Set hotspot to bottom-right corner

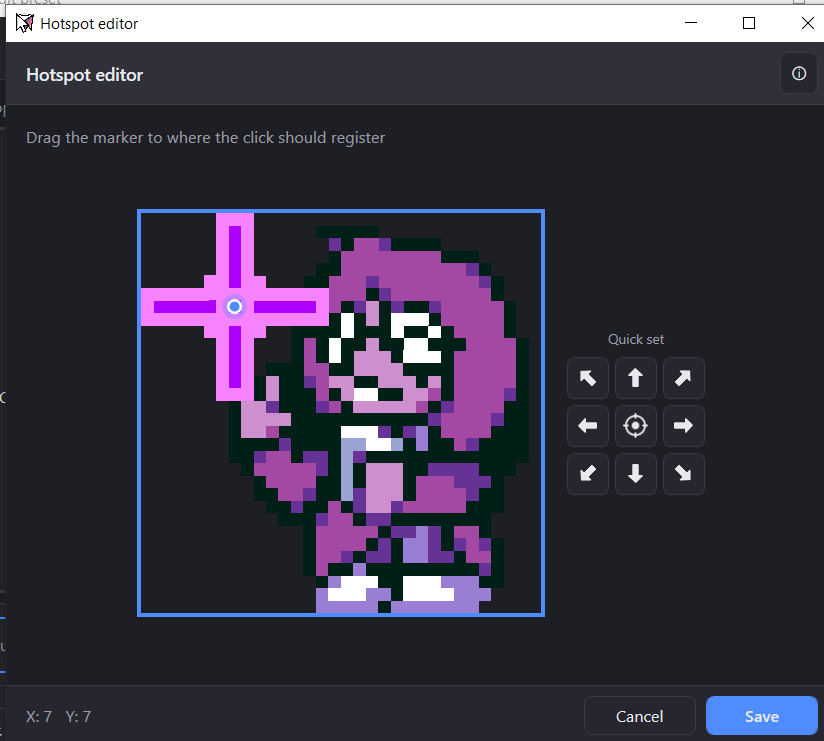point(683,474)
